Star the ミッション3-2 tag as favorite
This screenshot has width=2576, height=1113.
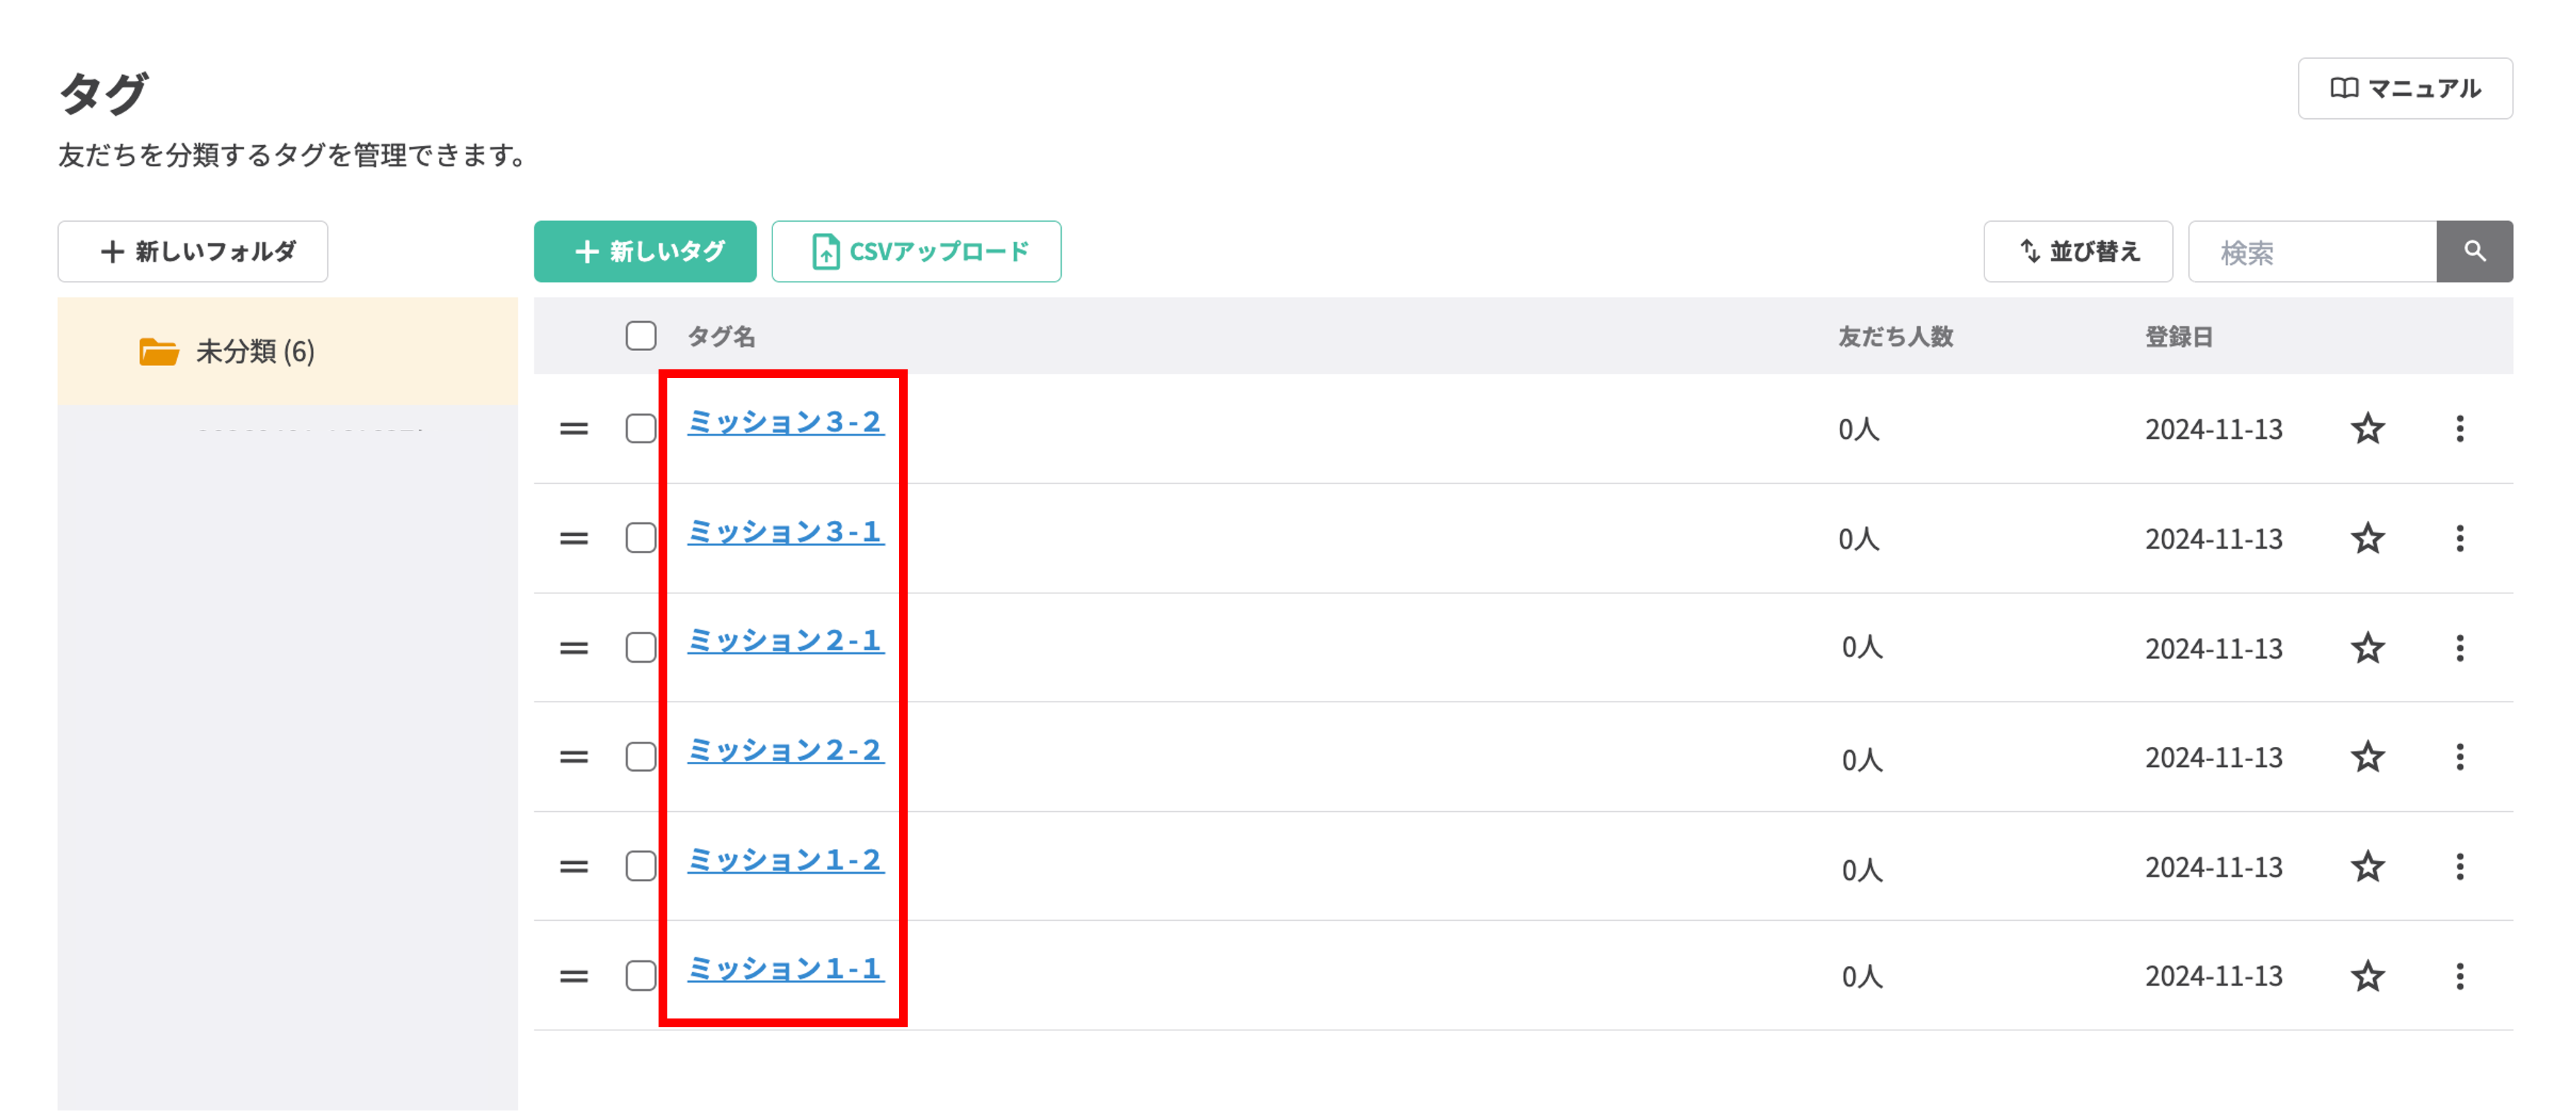[x=2368, y=429]
